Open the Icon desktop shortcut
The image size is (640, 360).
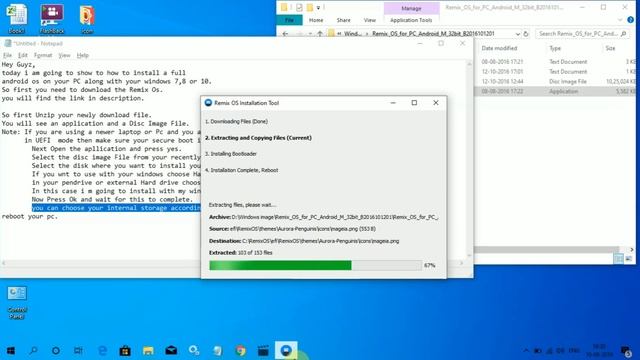[87, 18]
